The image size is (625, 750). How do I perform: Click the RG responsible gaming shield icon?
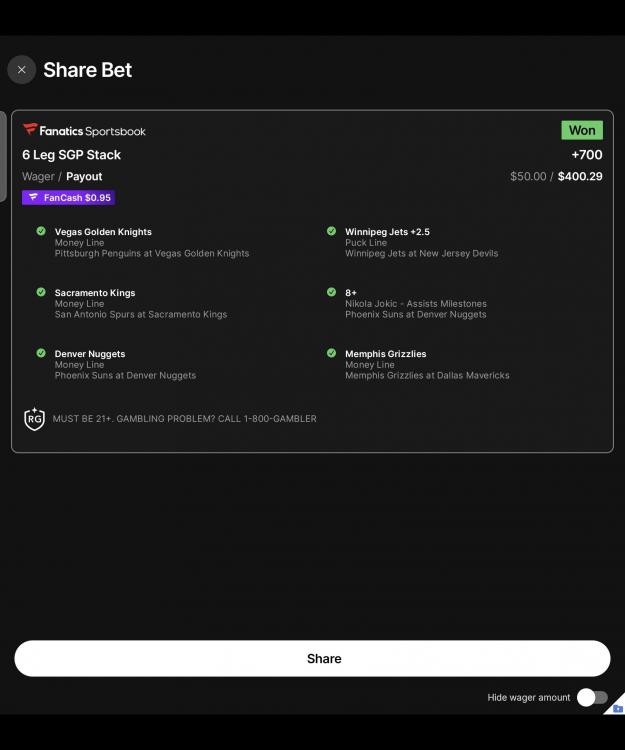click(34, 419)
